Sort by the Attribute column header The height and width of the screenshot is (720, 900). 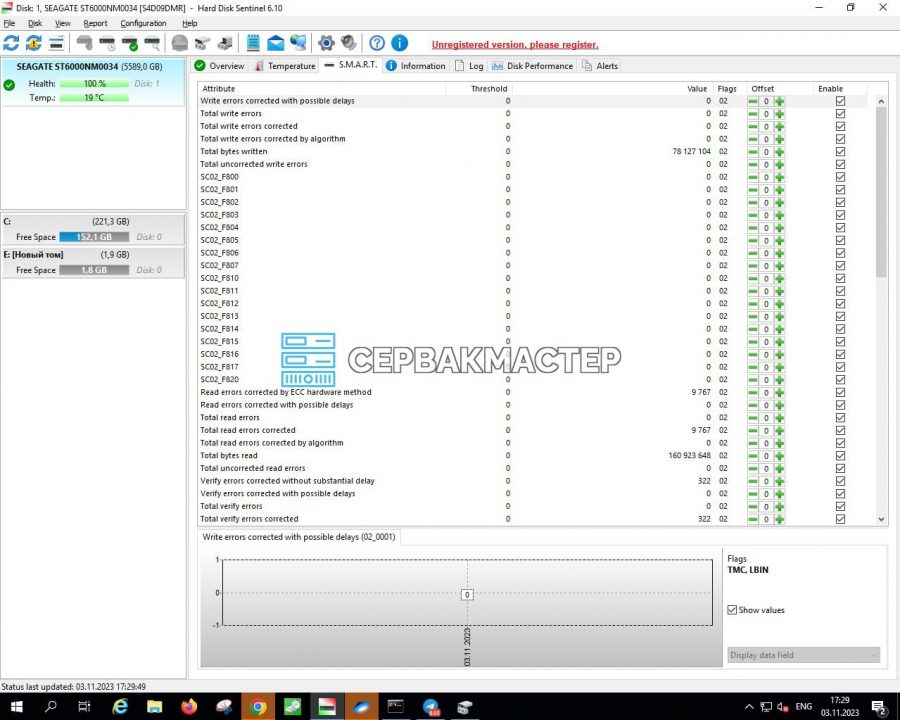tap(321, 88)
